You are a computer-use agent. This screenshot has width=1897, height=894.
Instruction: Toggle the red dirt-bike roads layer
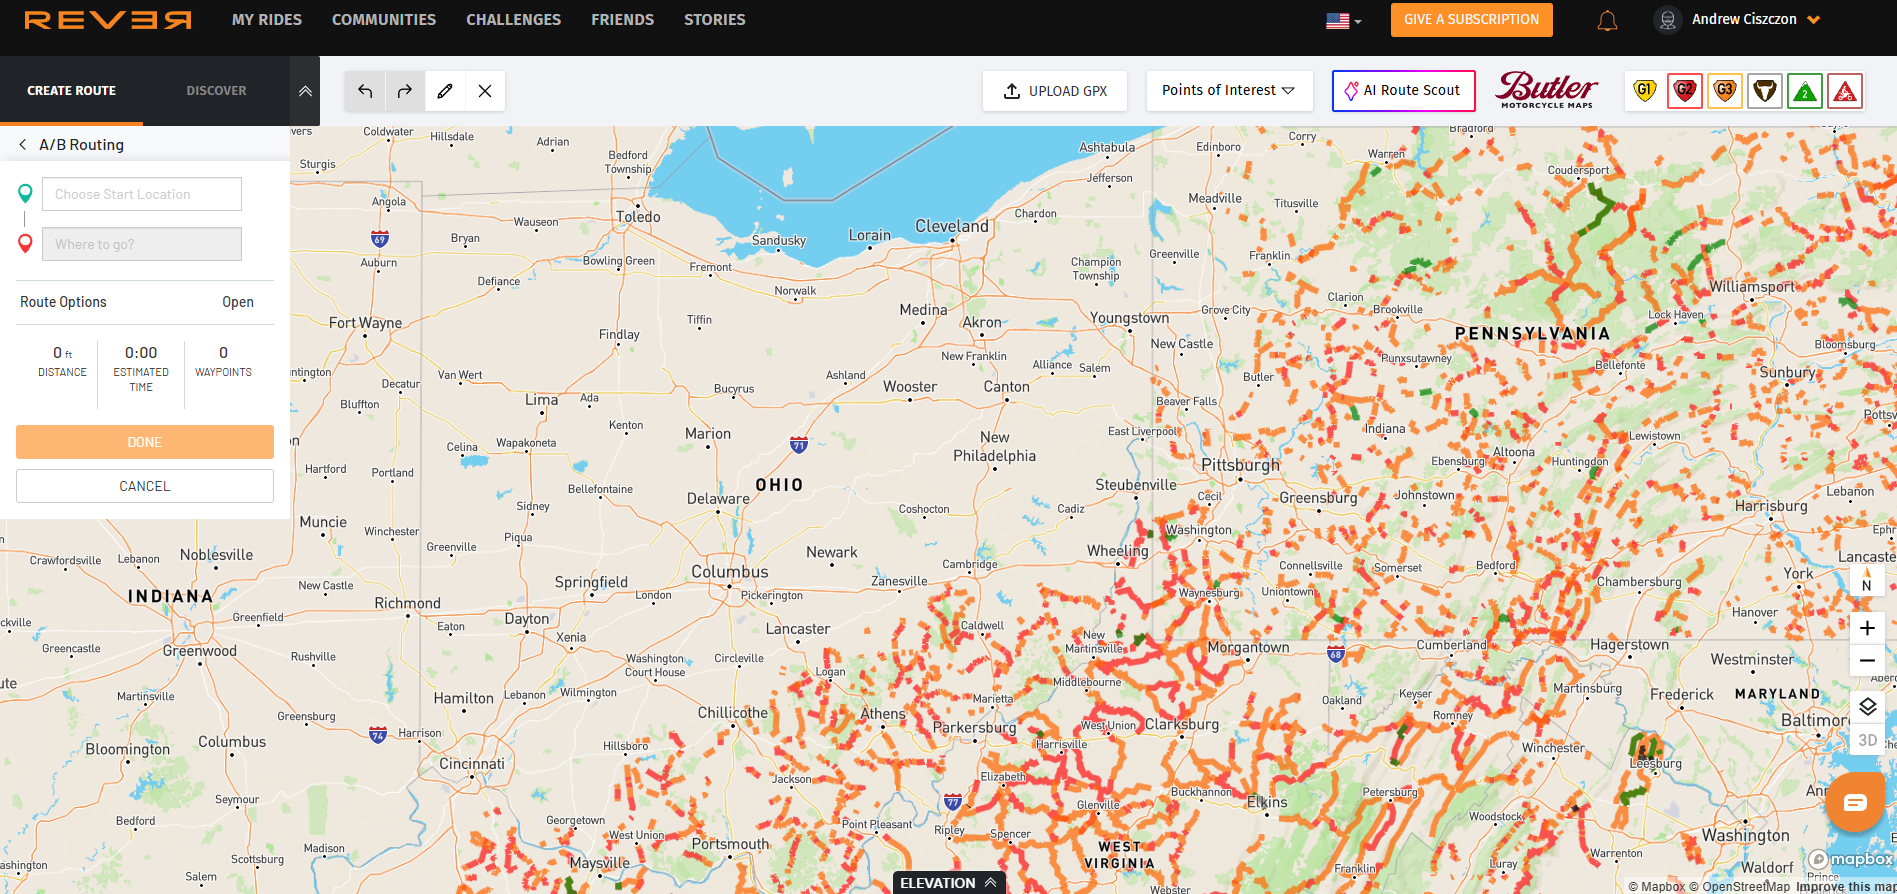tap(1845, 91)
